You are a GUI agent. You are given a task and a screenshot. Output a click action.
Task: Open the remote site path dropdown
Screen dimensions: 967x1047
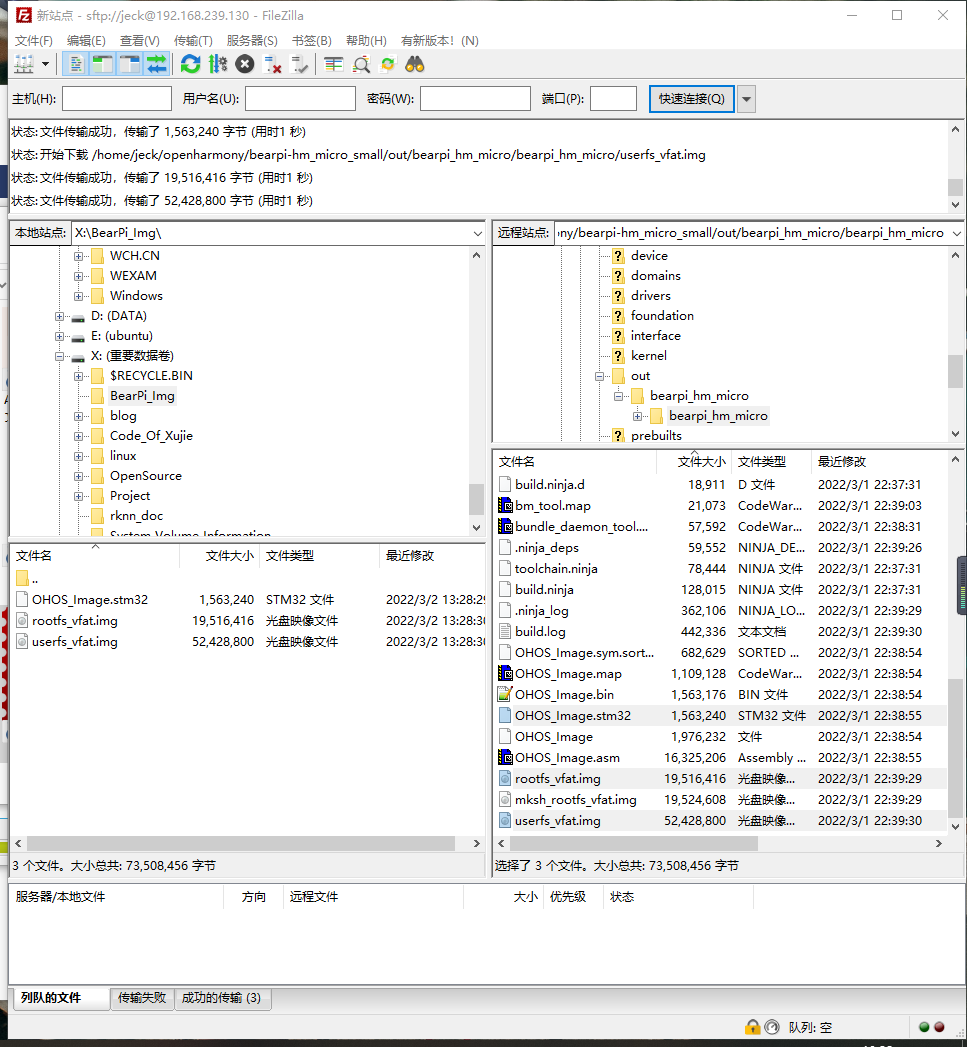pos(956,233)
